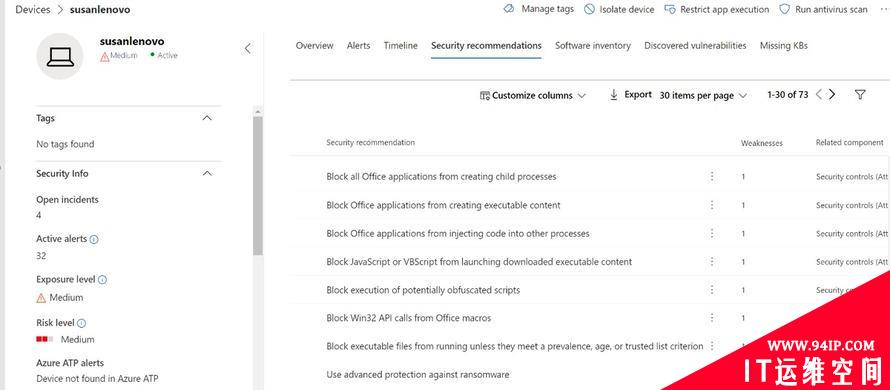Viewport: 890px width, 390px height.
Task: Open row menu for injecting code recommendation
Action: tap(712, 233)
